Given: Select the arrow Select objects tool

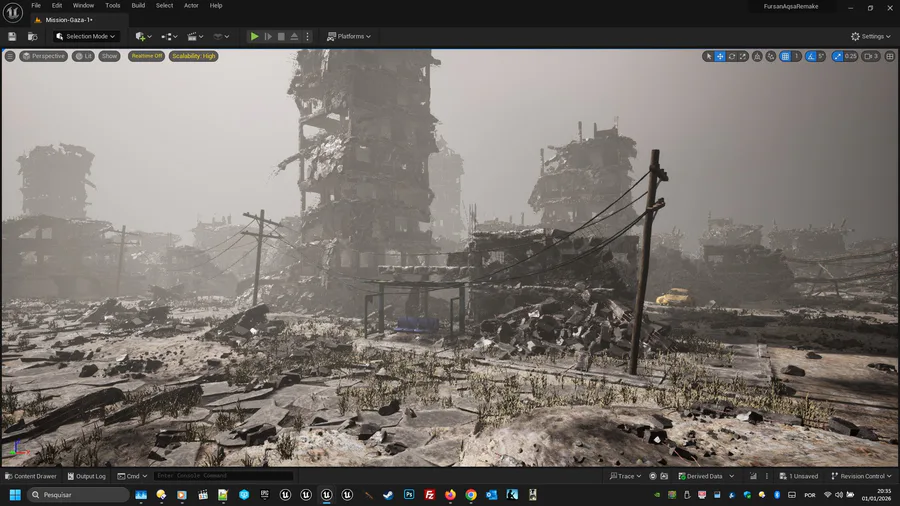Looking at the screenshot, I should (x=708, y=56).
